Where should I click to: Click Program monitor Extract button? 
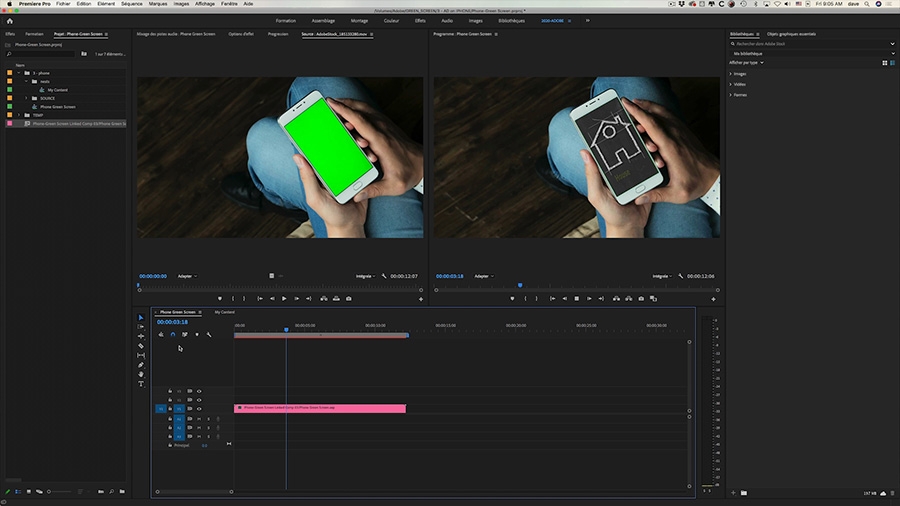629,298
